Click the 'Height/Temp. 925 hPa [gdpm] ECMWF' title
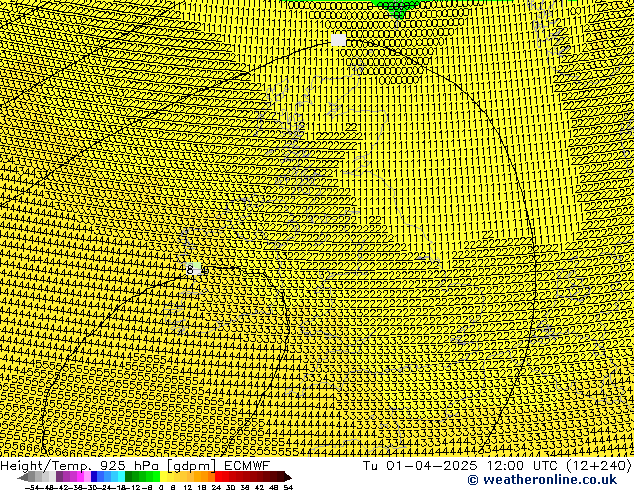 pos(135,465)
